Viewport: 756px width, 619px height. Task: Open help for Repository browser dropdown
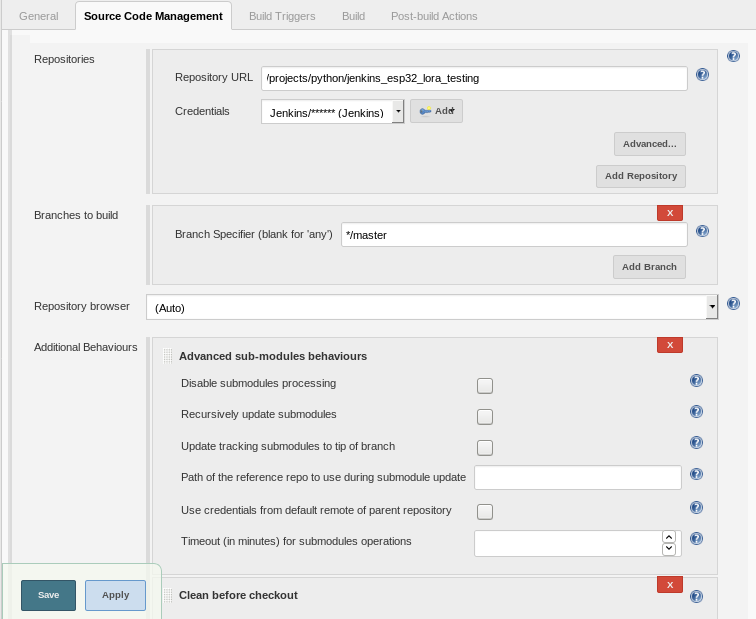coord(733,303)
